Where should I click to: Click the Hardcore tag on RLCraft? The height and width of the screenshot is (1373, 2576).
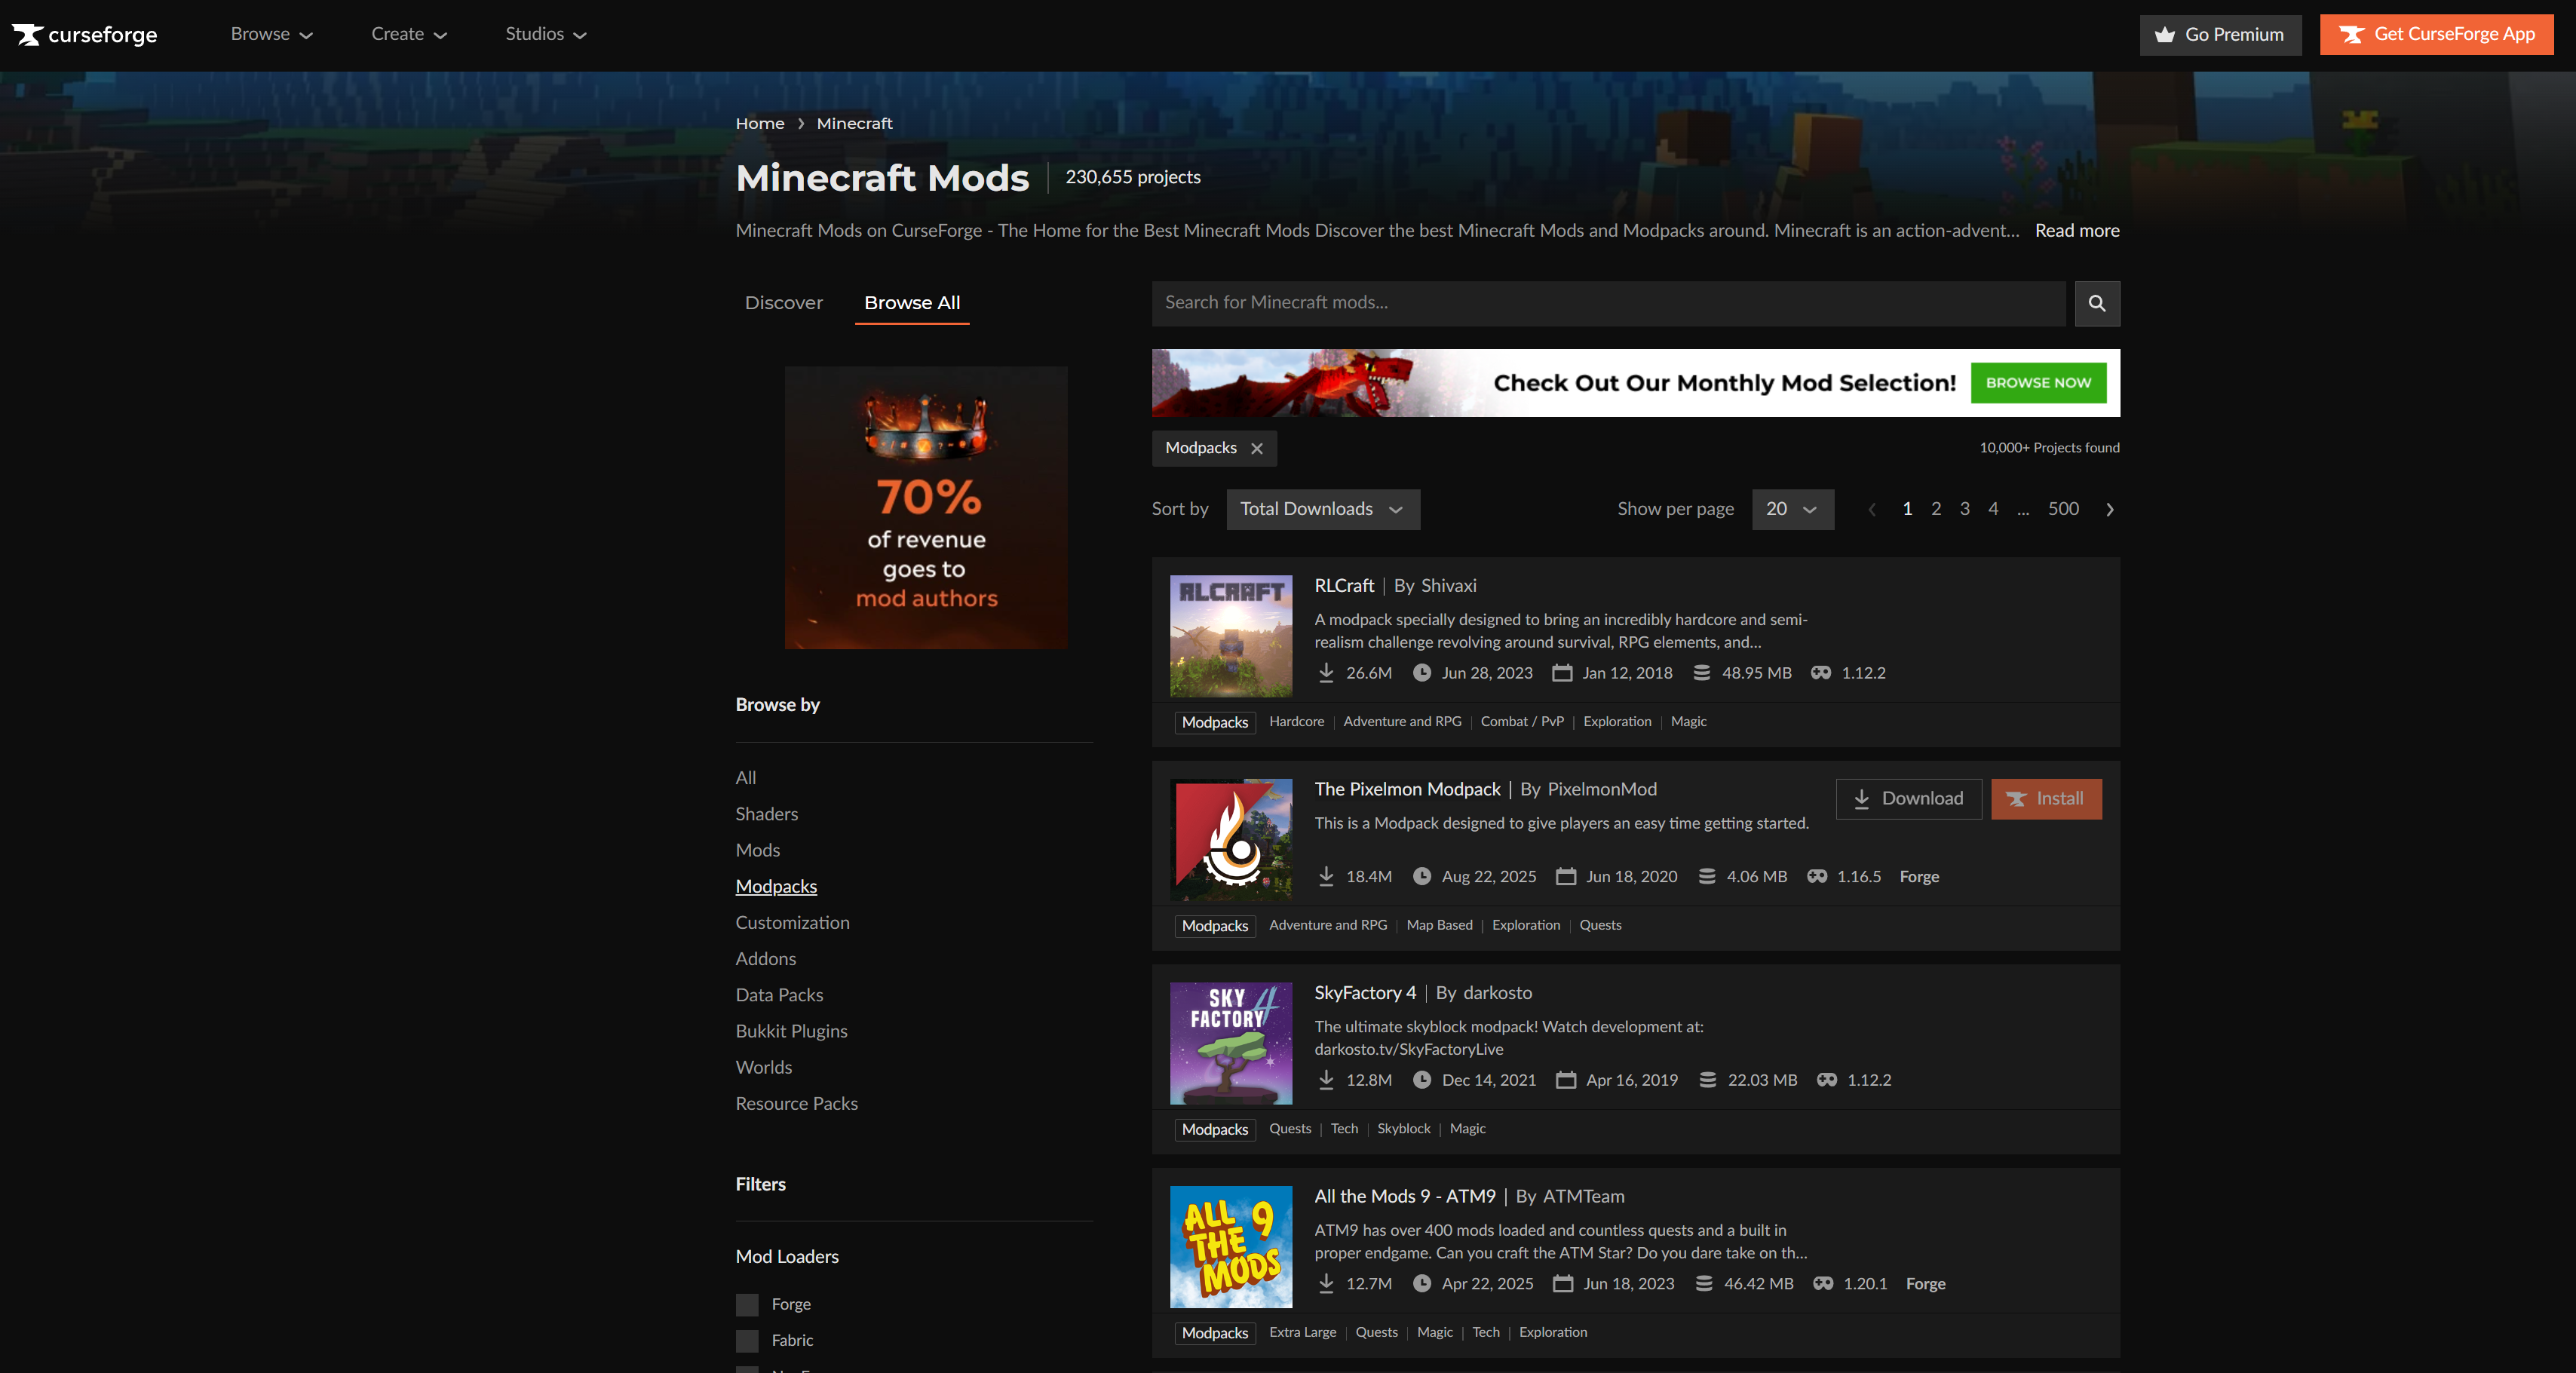1296,722
